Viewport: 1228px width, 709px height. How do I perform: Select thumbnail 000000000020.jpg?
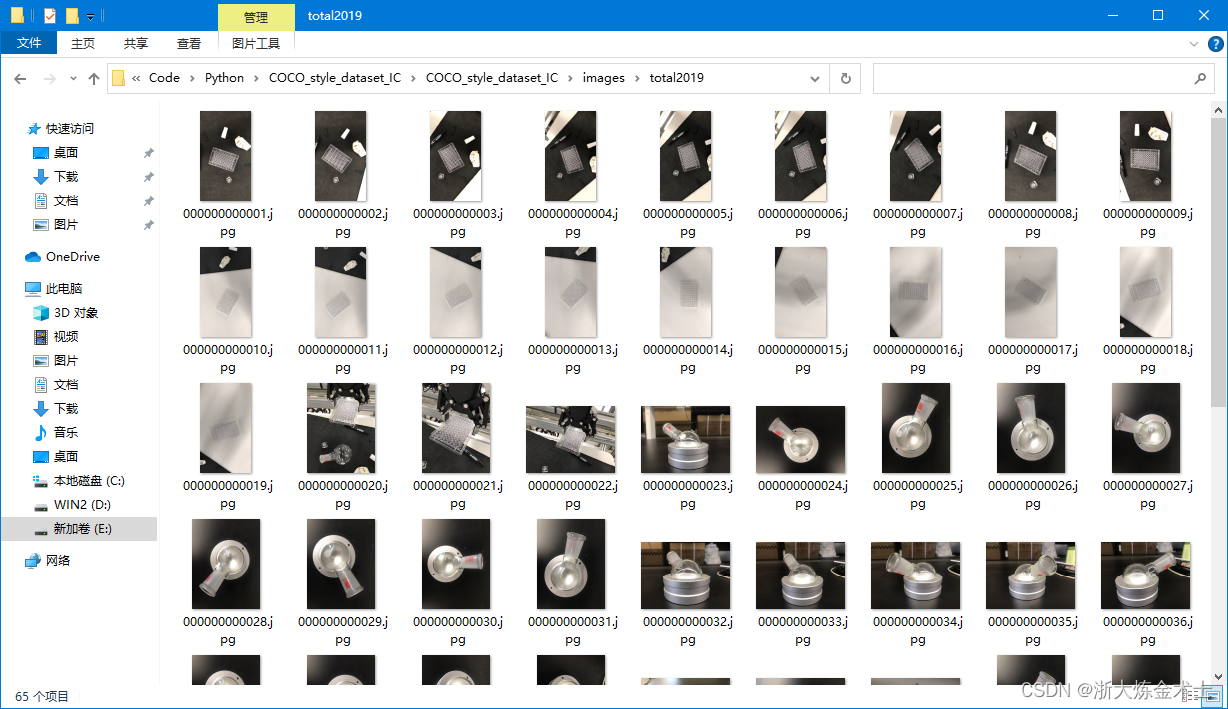pyautogui.click(x=341, y=428)
